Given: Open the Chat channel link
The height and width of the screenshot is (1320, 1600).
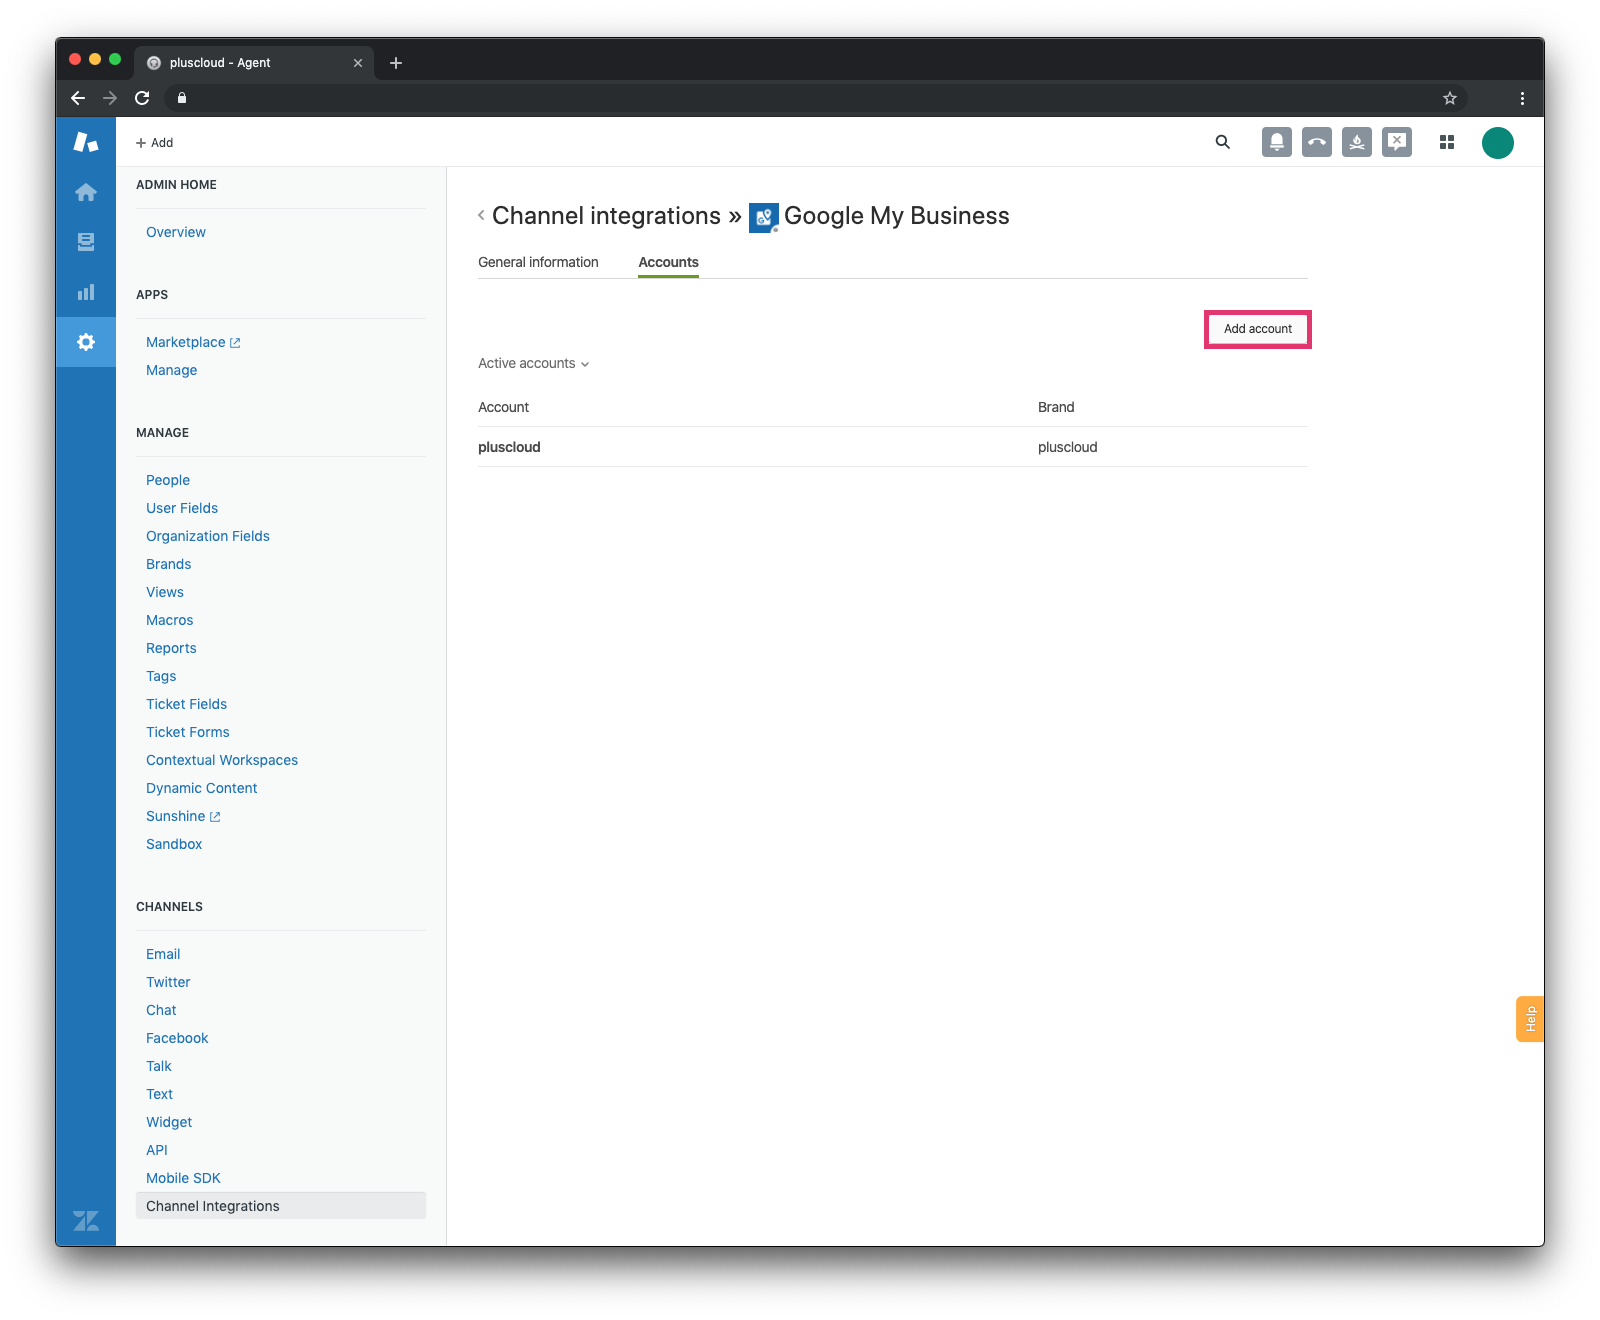Looking at the screenshot, I should tap(161, 1010).
